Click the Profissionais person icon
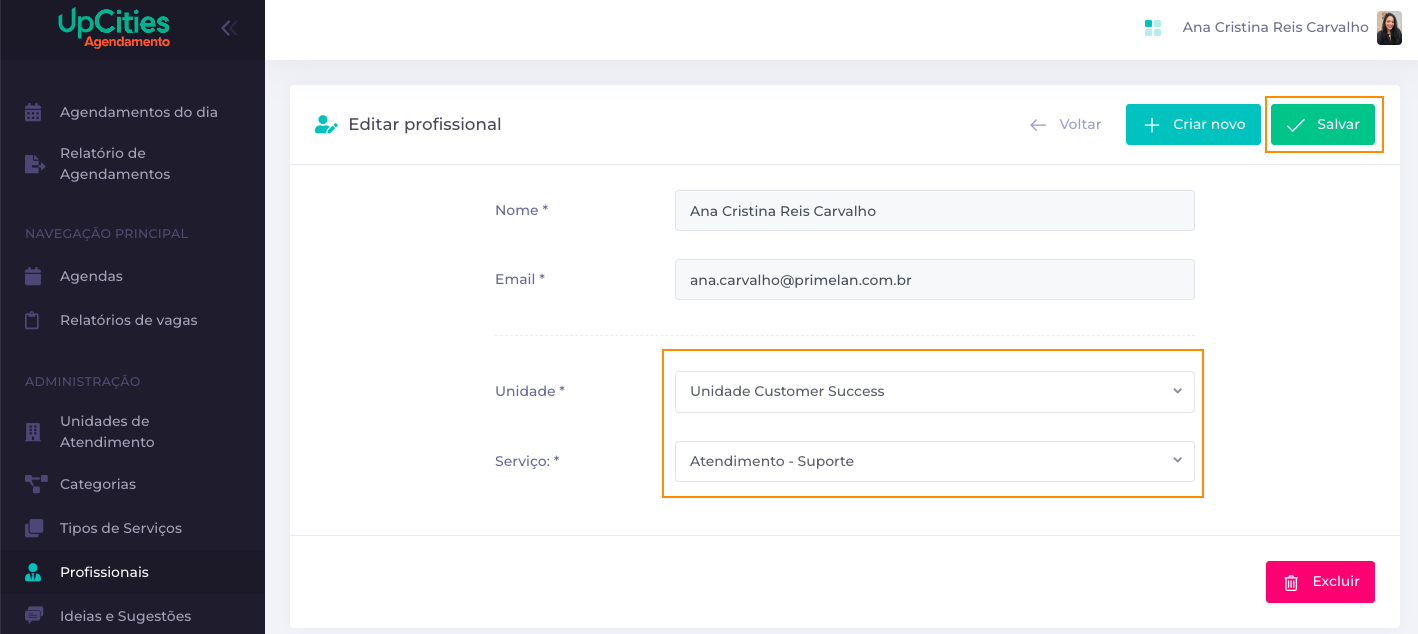The height and width of the screenshot is (634, 1418). pos(33,572)
